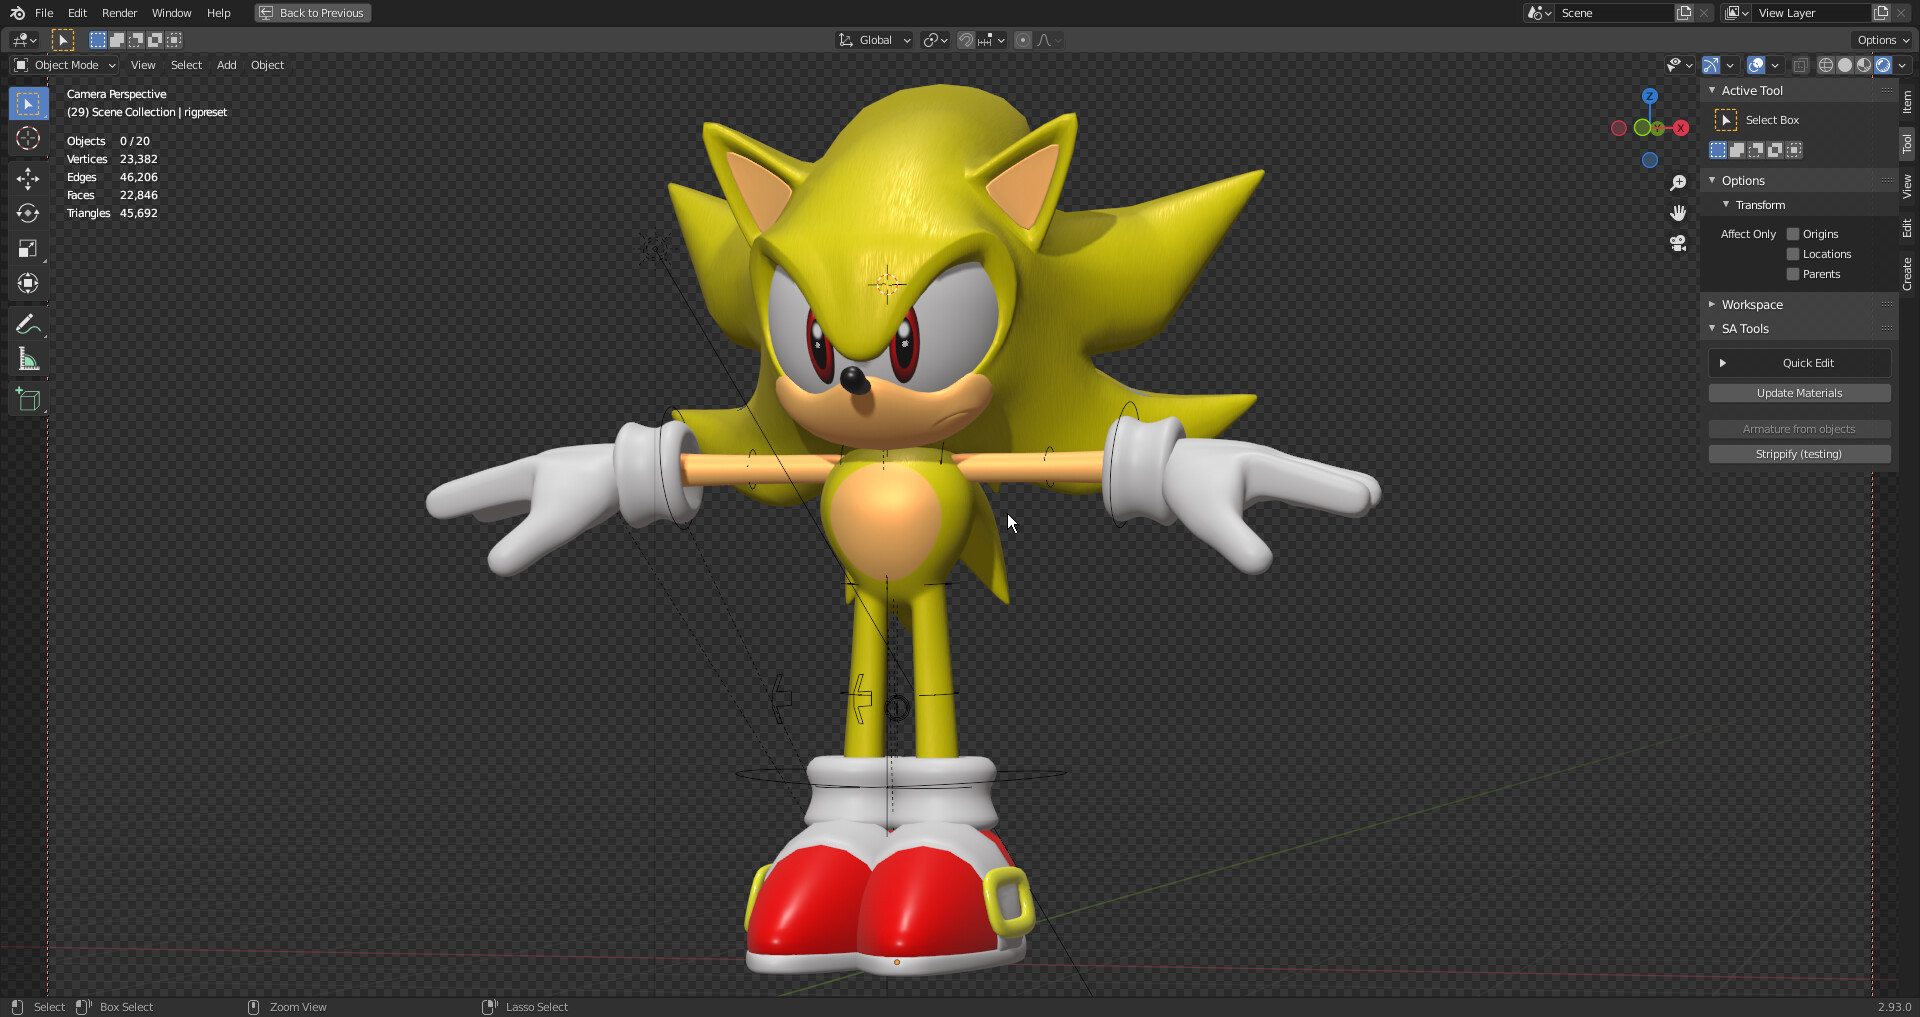Click the View Layer name field
1920x1017 pixels.
(x=1811, y=13)
